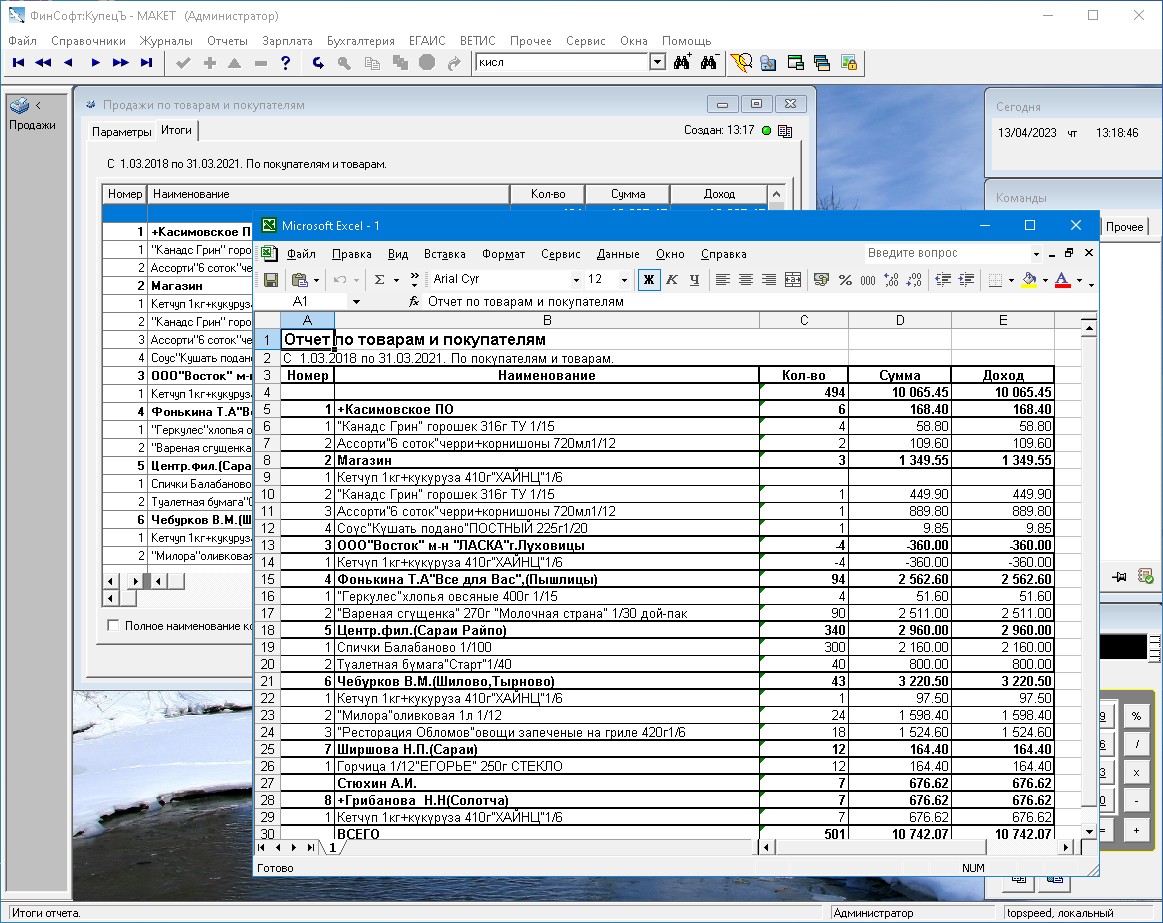Image resolution: width=1163 pixels, height=923 pixels.
Task: Click the 'Прочее' button in Команды panel
Action: (1124, 227)
